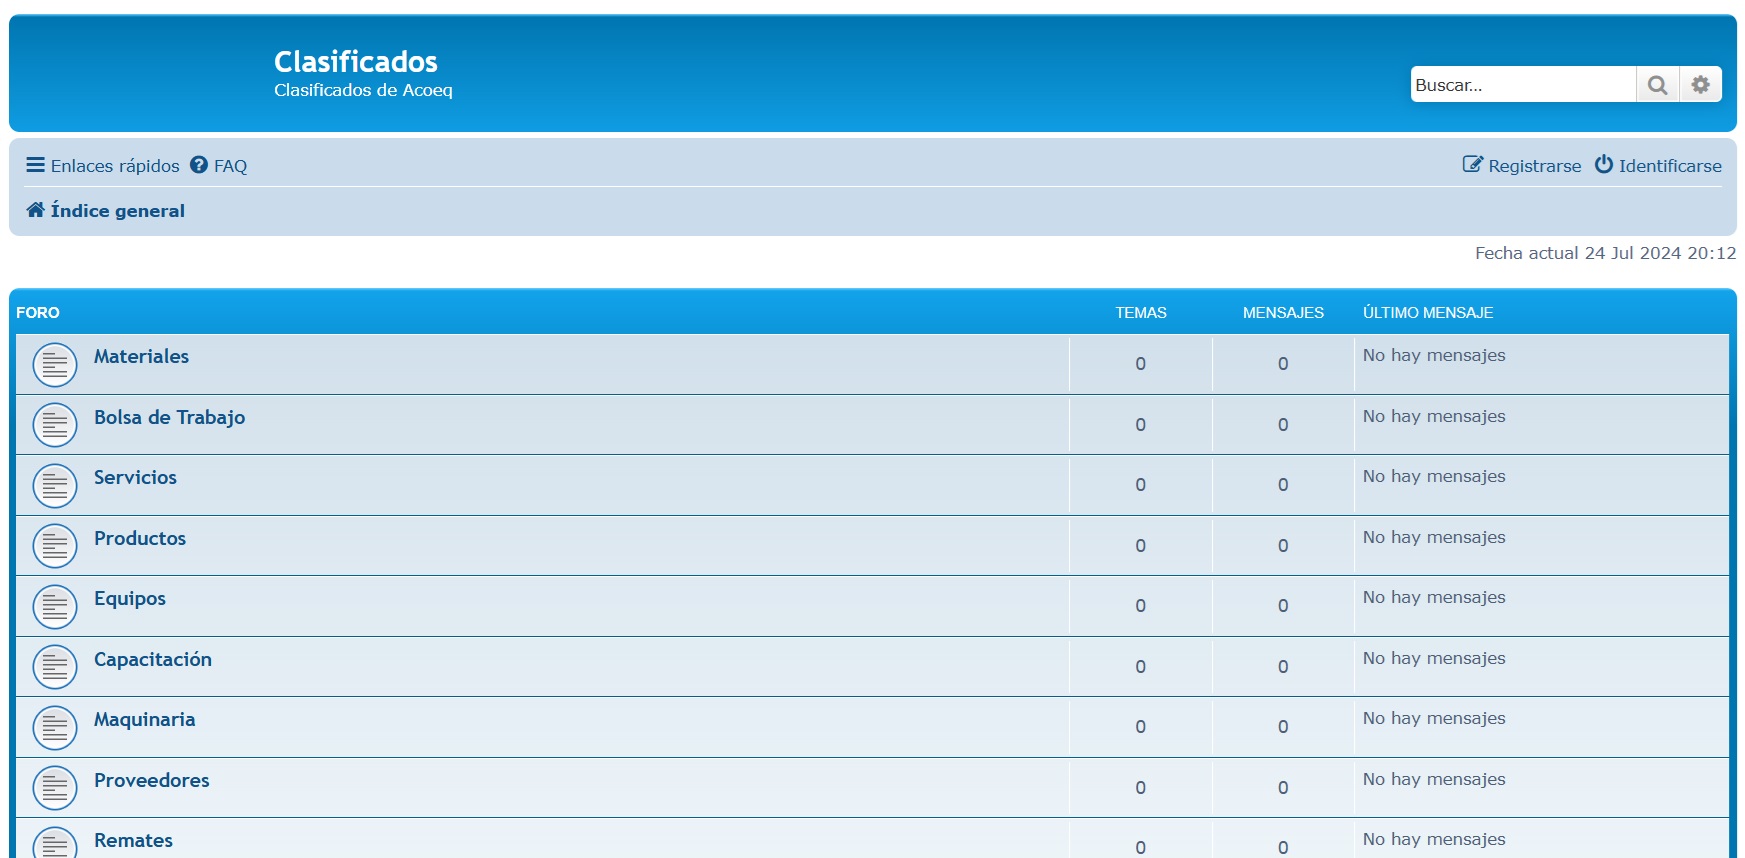Click the Equipos forum status icon
1745x858 pixels.
[x=55, y=607]
